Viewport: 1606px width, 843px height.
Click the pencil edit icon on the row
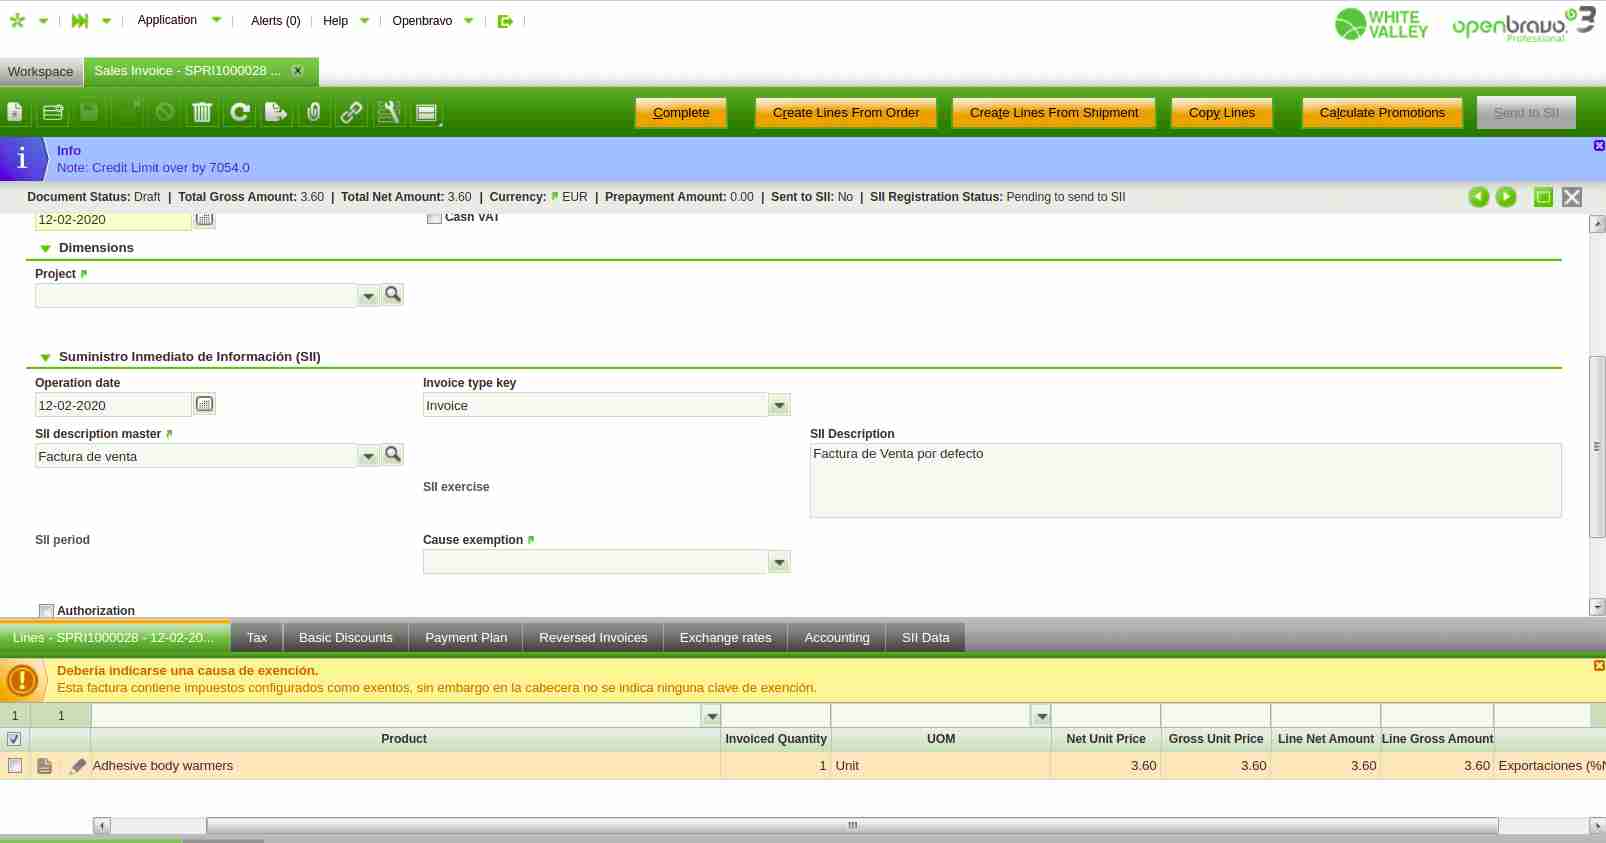(x=78, y=766)
